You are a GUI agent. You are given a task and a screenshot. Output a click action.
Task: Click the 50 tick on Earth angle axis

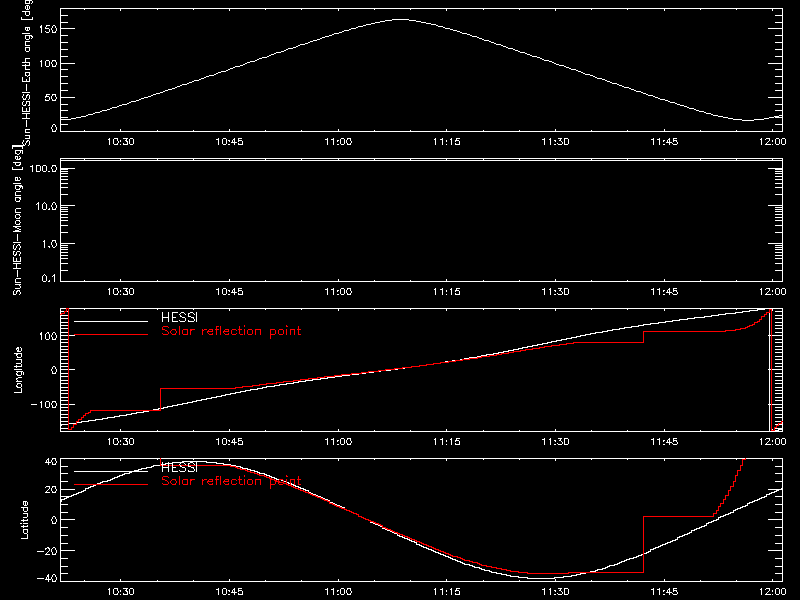(x=51, y=97)
